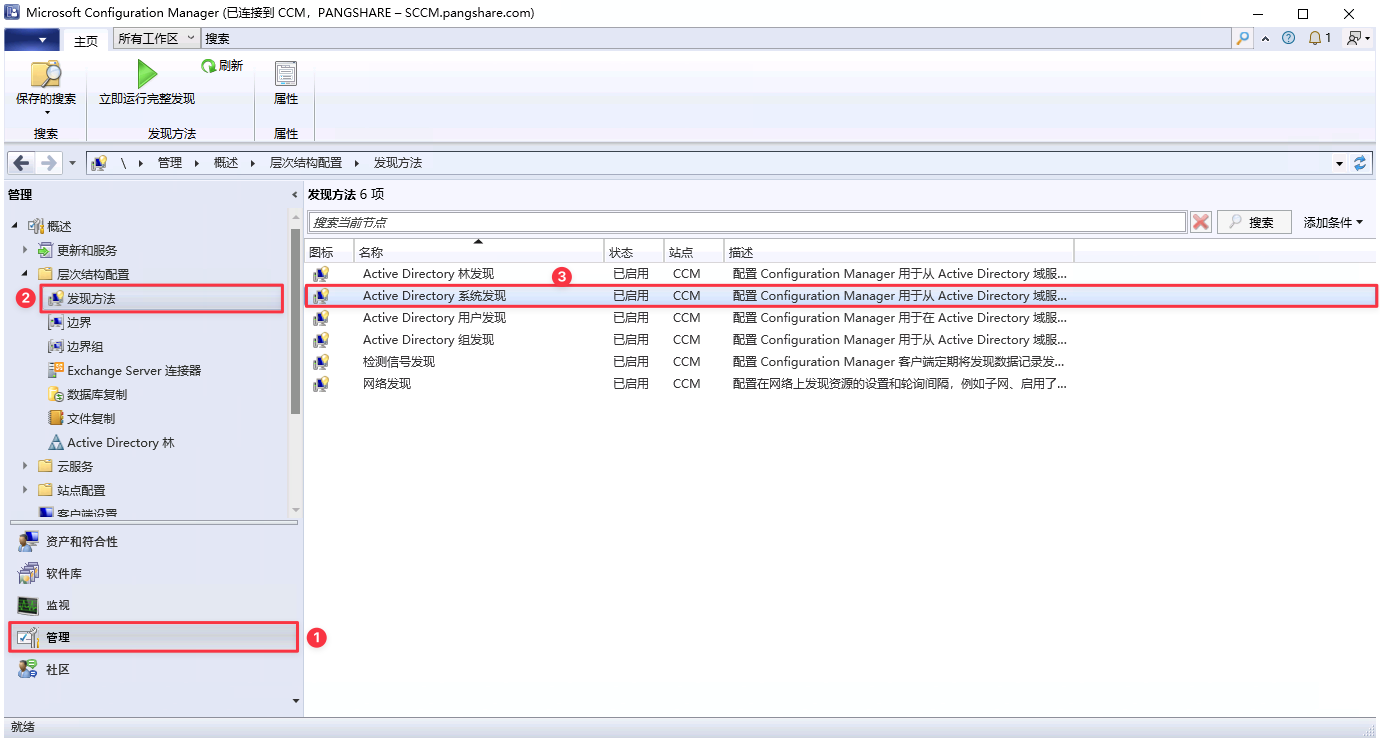The image size is (1380, 739).
Task: Open the blue application menu button
Action: [x=32, y=39]
